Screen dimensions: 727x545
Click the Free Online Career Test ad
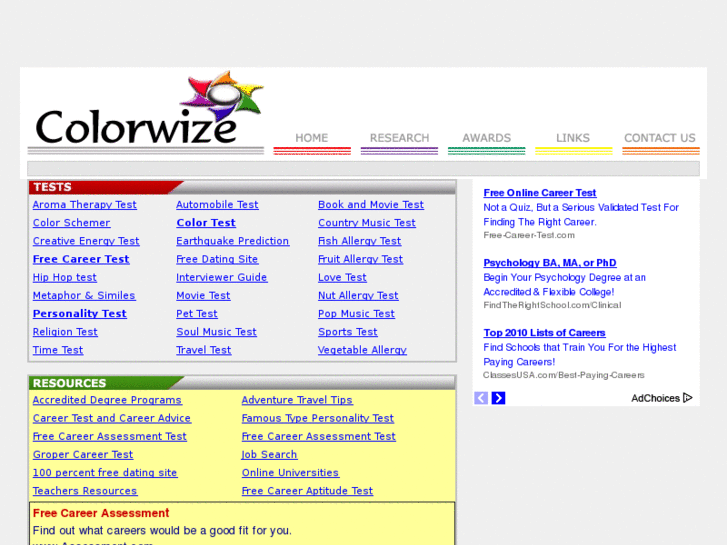pyautogui.click(x=540, y=192)
